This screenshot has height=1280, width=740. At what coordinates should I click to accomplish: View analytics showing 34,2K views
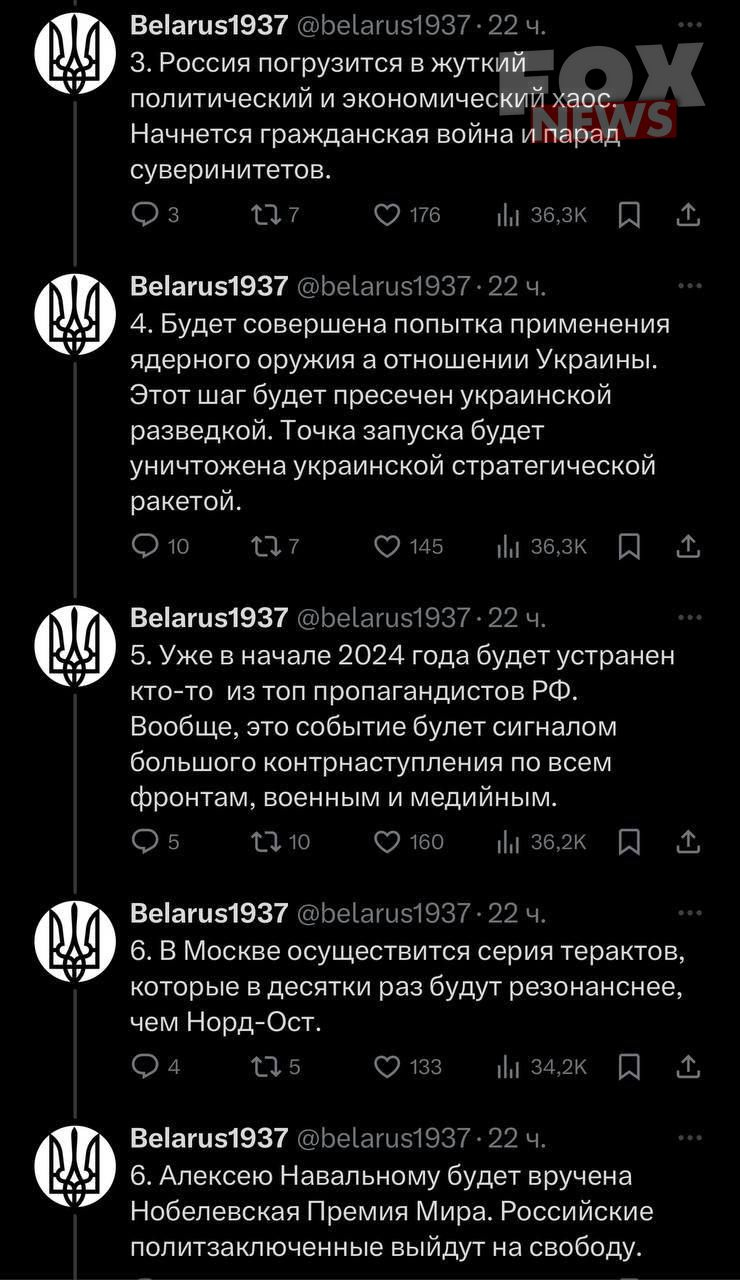pyautogui.click(x=542, y=1067)
